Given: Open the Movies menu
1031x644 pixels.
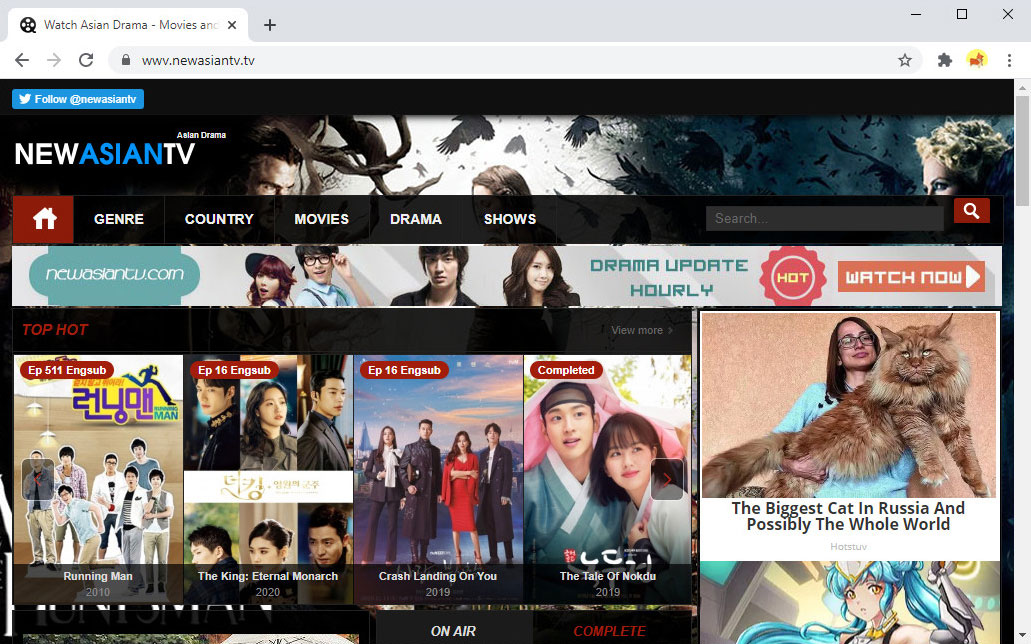Looking at the screenshot, I should point(322,219).
